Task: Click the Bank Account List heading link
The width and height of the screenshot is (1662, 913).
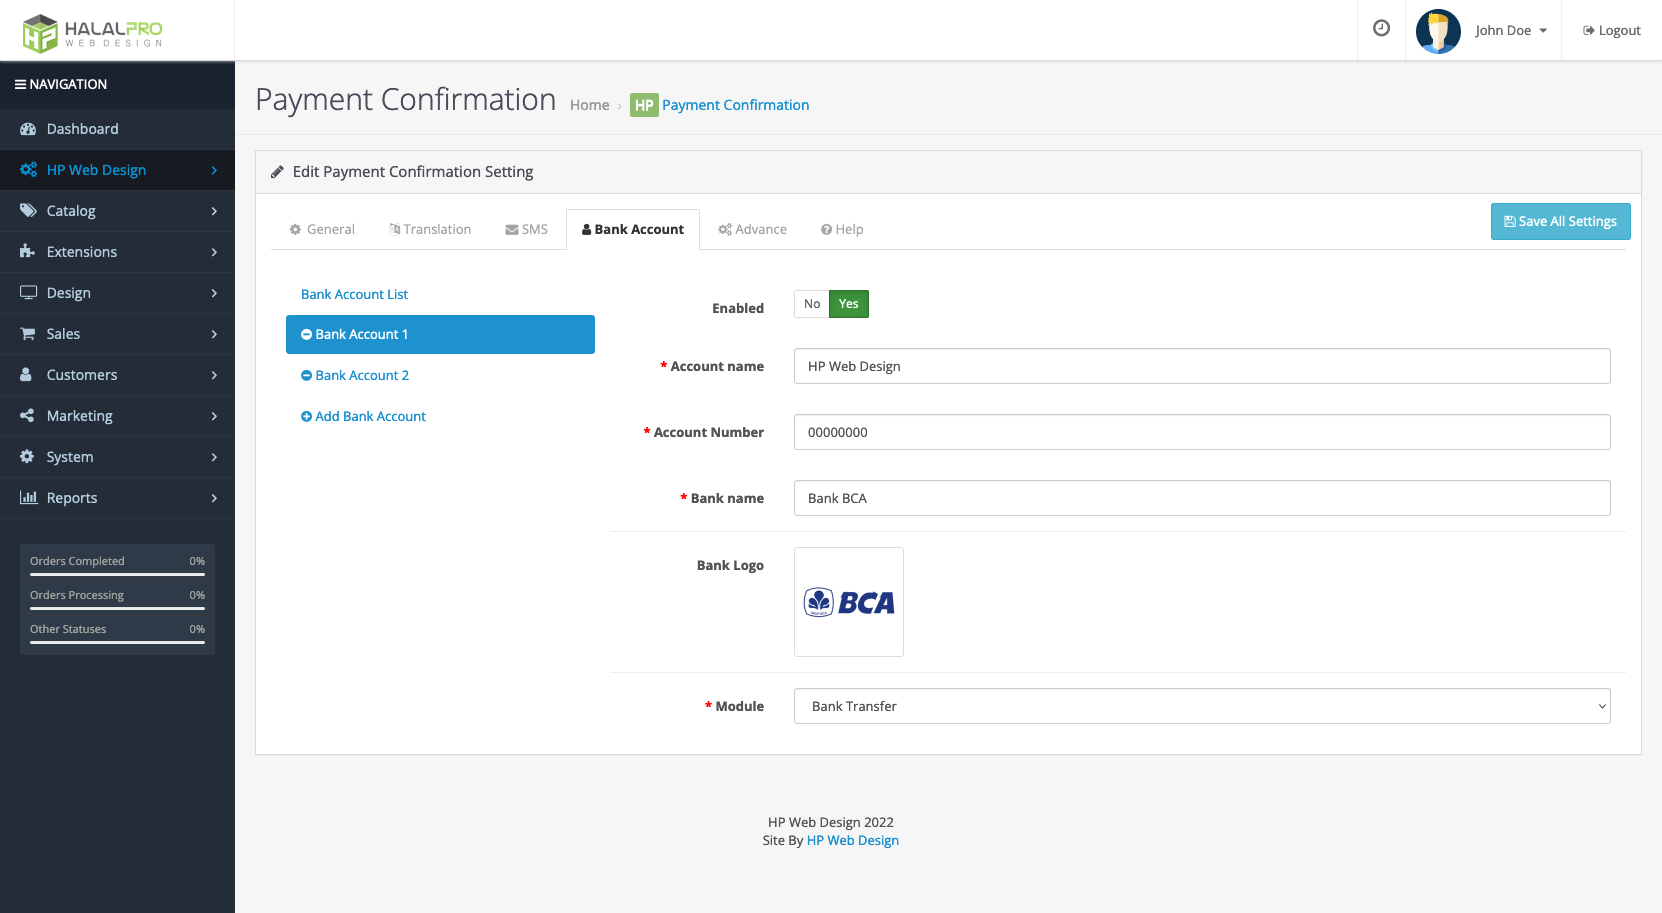Action: pyautogui.click(x=354, y=295)
